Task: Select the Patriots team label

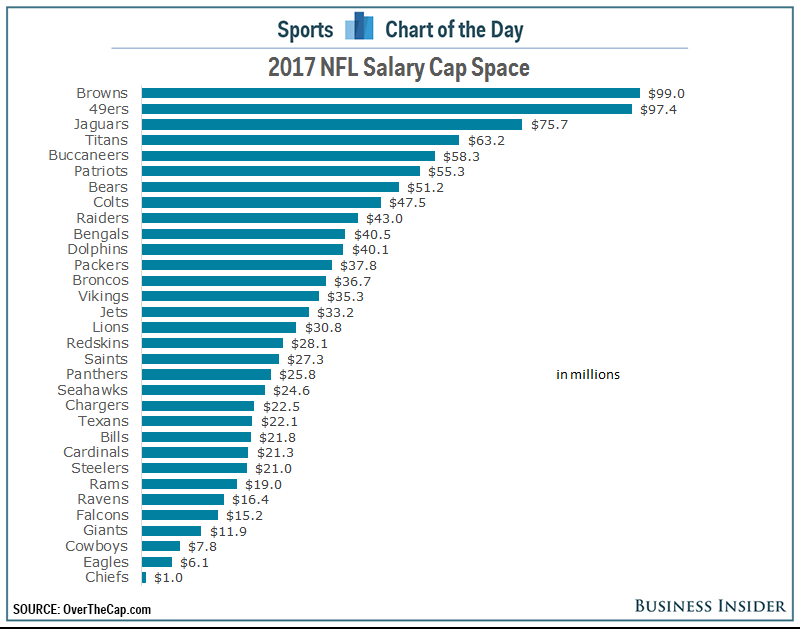Action: click(x=101, y=171)
